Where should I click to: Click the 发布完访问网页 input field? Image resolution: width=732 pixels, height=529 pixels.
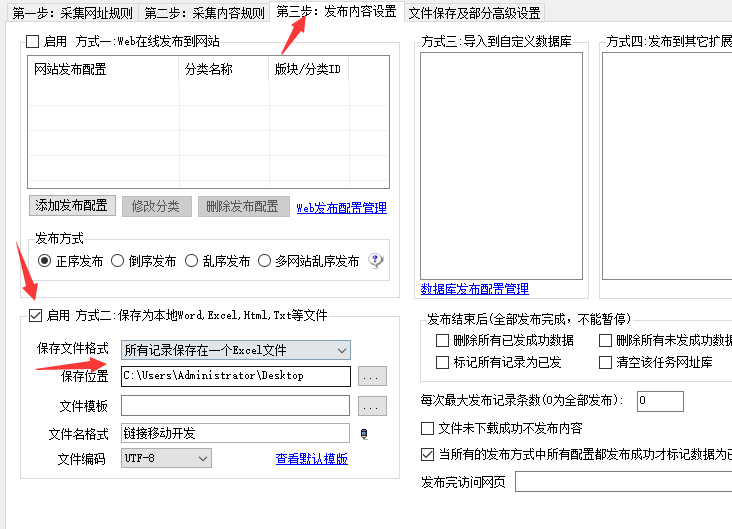coord(624,481)
